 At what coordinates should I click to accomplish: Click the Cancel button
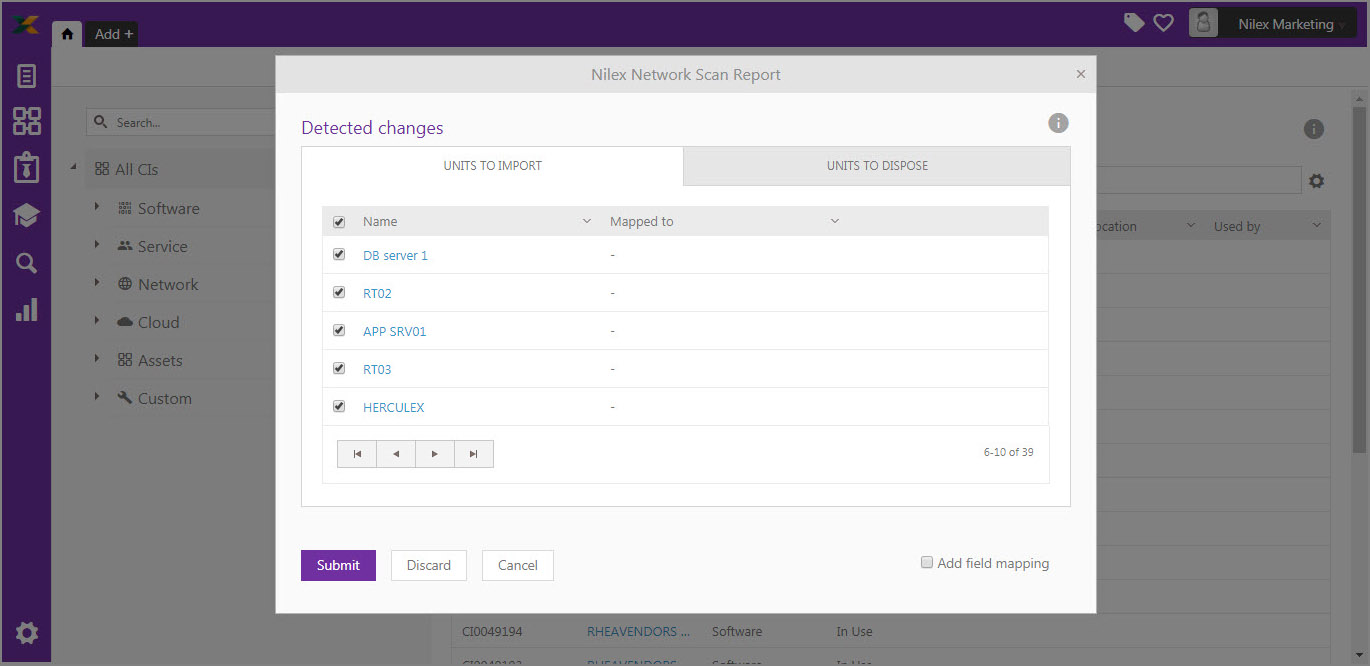pyautogui.click(x=518, y=565)
